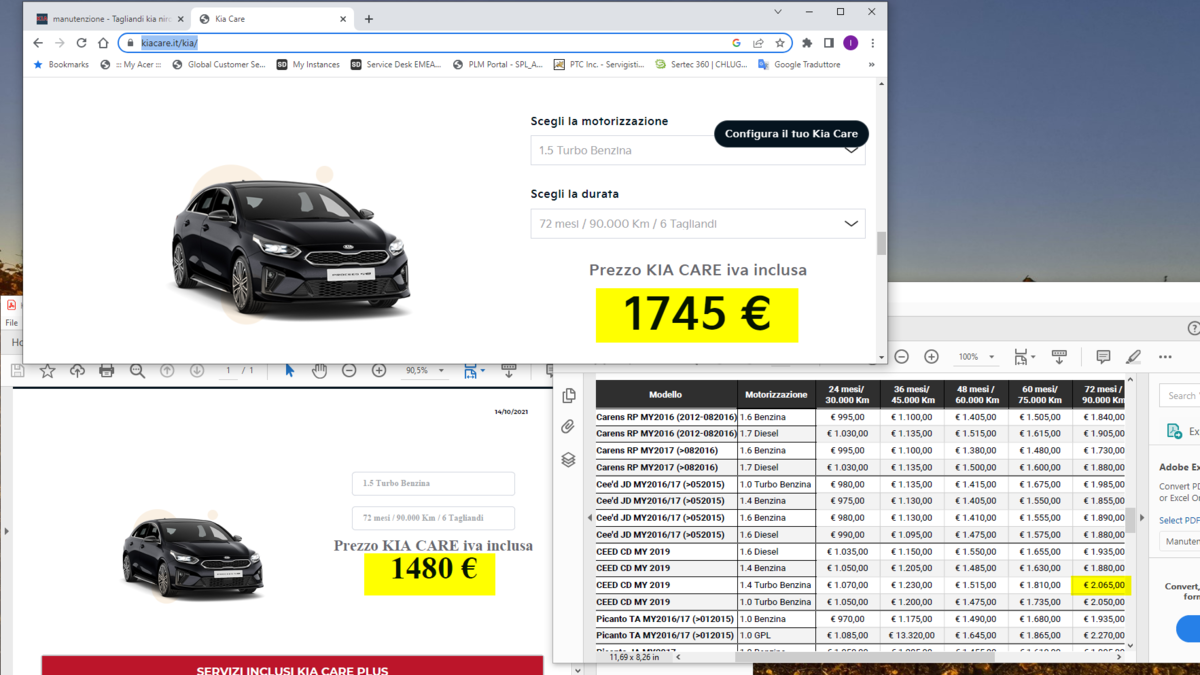The image size is (1200, 675).
Task: Click Configura il tuo Kia Care button
Action: pyautogui.click(x=791, y=134)
